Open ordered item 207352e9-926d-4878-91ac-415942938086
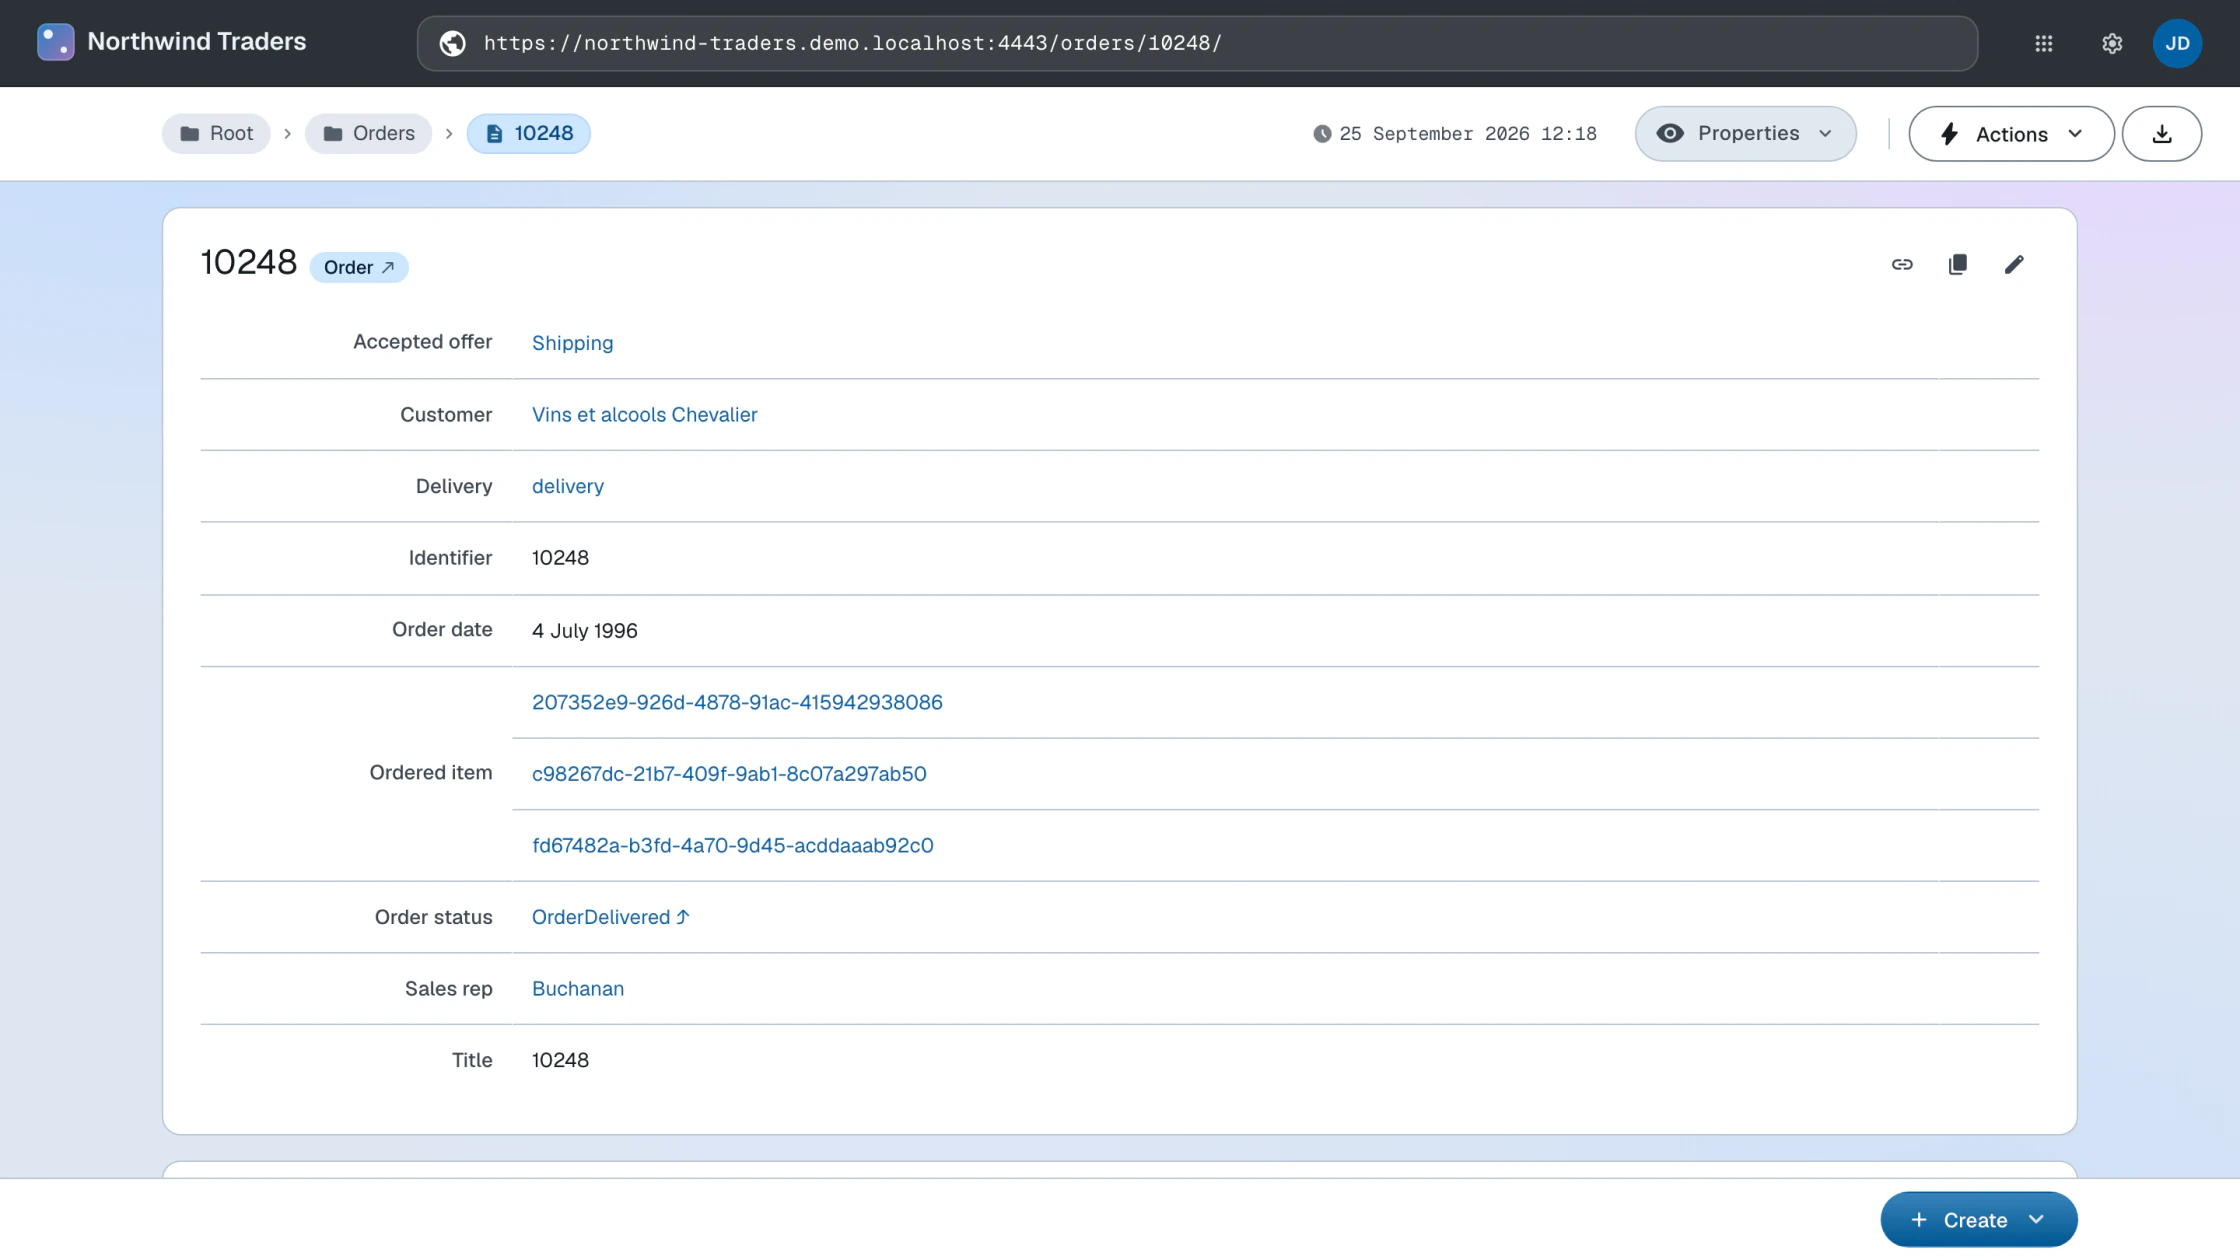This screenshot has width=2240, height=1260. click(x=737, y=703)
